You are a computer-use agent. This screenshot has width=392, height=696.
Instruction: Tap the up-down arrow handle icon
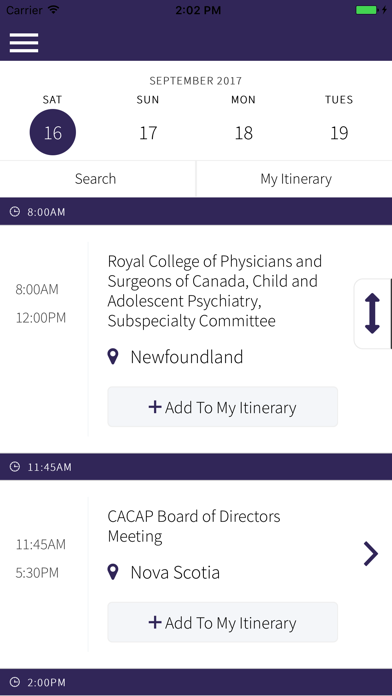[372, 313]
